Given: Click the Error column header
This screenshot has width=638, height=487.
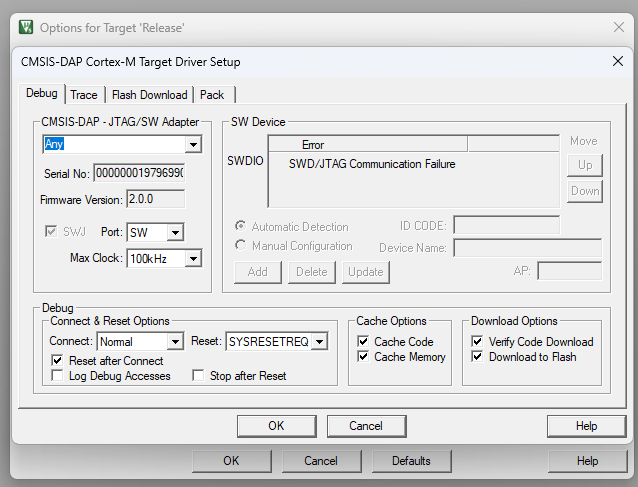Looking at the screenshot, I should coord(368,144).
